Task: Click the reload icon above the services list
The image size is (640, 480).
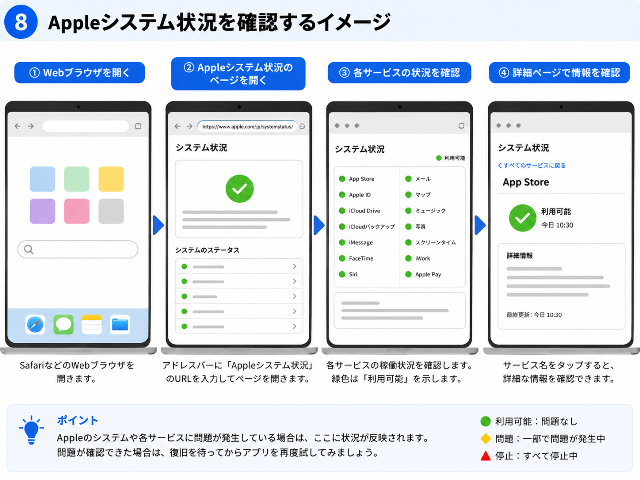Action: [x=461, y=126]
